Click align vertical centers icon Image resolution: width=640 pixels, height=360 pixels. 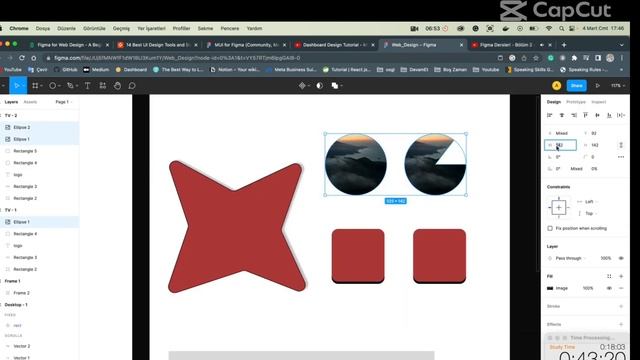tap(597, 116)
